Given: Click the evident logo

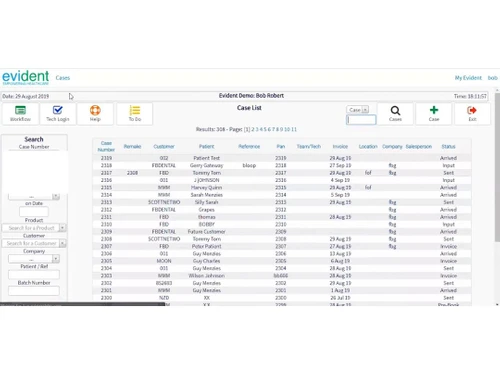Looking at the screenshot, I should click(25, 77).
